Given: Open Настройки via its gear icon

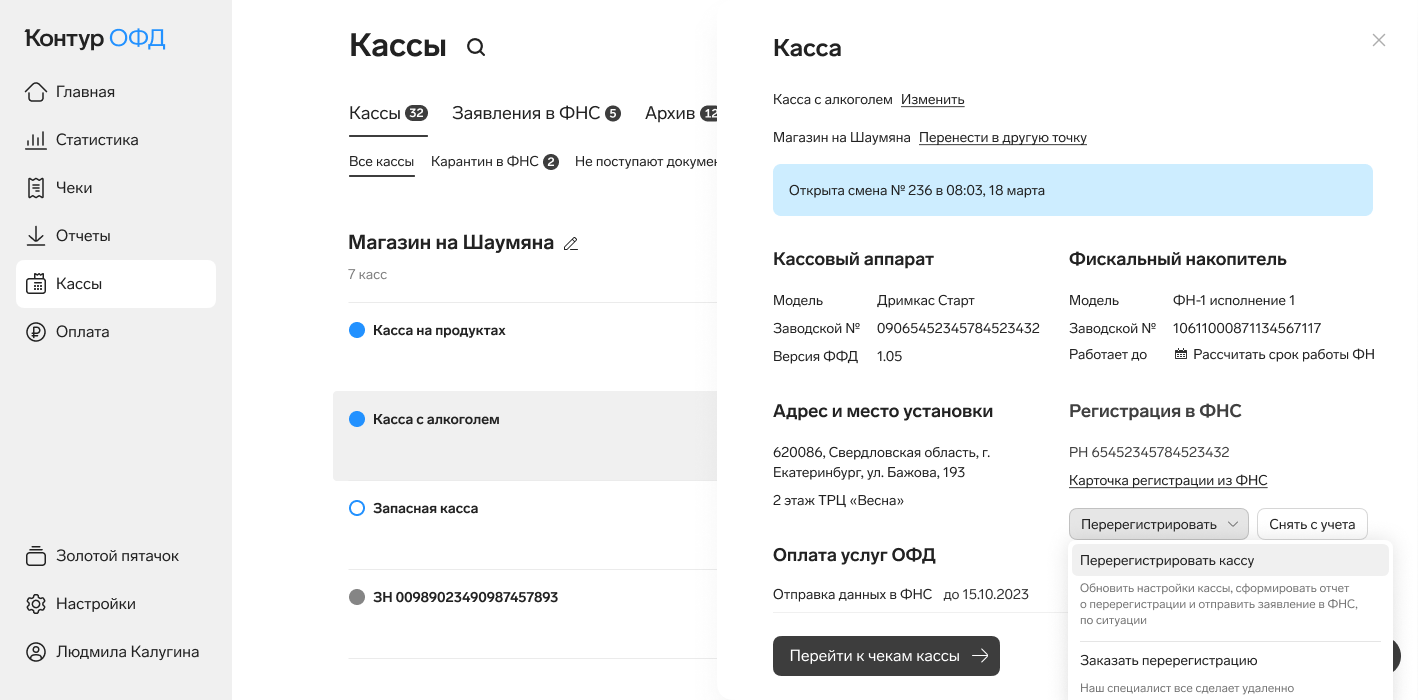Looking at the screenshot, I should tap(36, 604).
